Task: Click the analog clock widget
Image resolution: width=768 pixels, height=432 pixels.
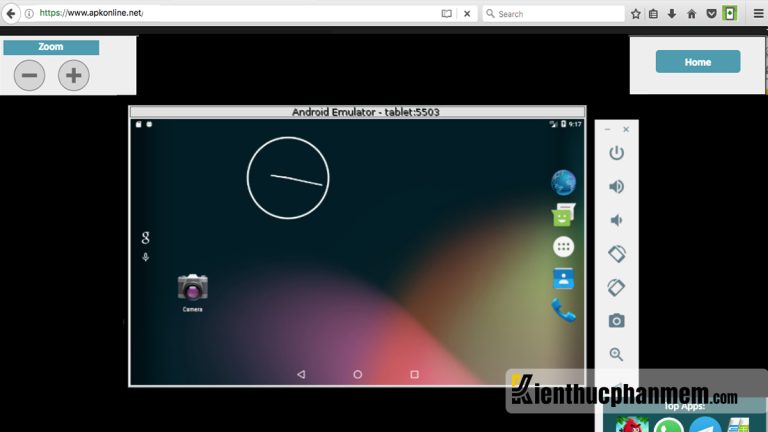Action: point(288,178)
